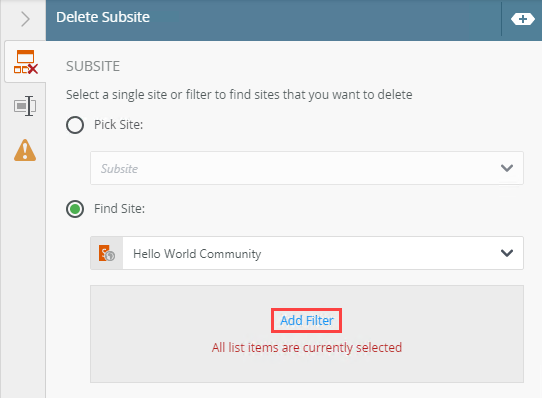This screenshot has width=542, height=398.
Task: Click the Find Site label text
Action: [x=119, y=209]
